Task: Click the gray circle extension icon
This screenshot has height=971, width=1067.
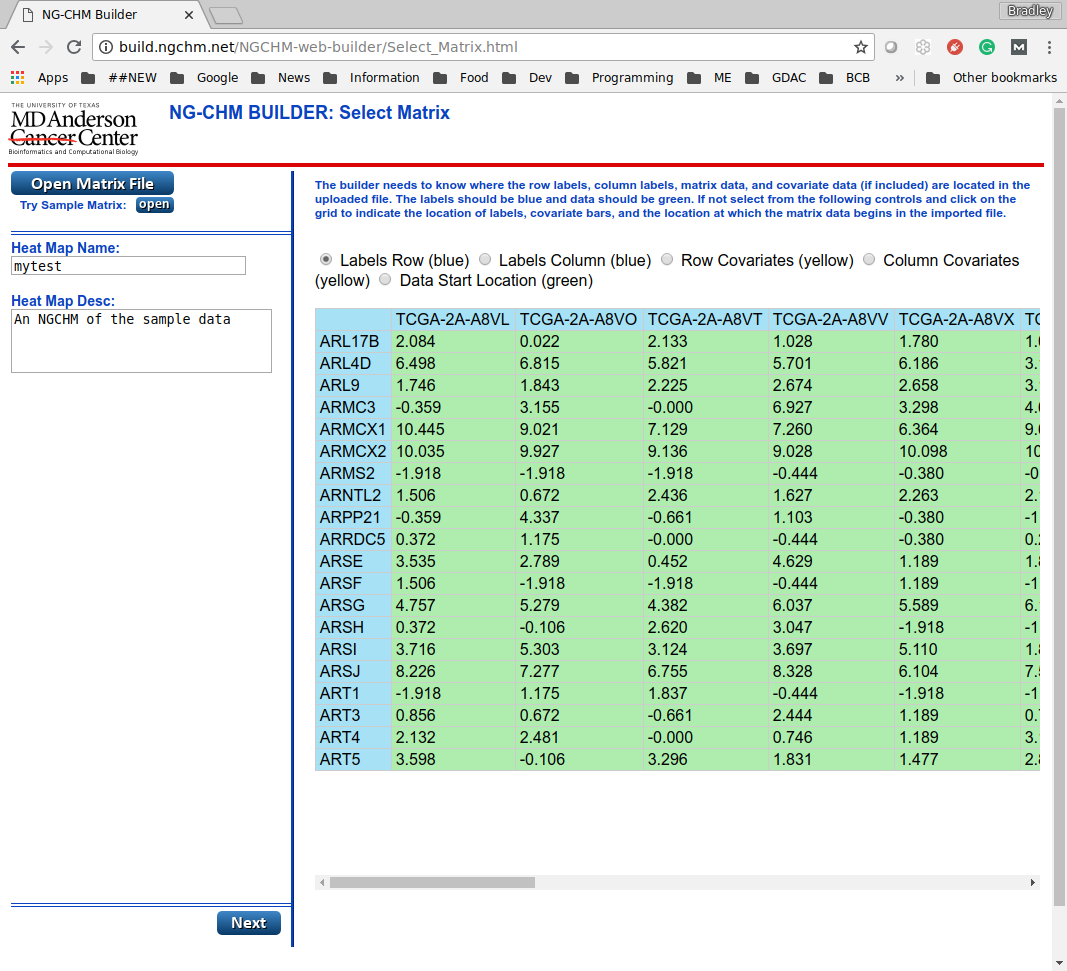Action: pyautogui.click(x=891, y=47)
